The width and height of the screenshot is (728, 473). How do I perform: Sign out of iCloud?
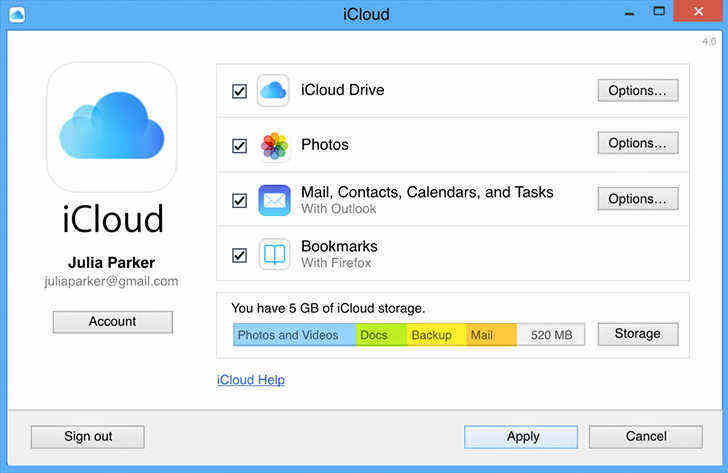coord(88,437)
